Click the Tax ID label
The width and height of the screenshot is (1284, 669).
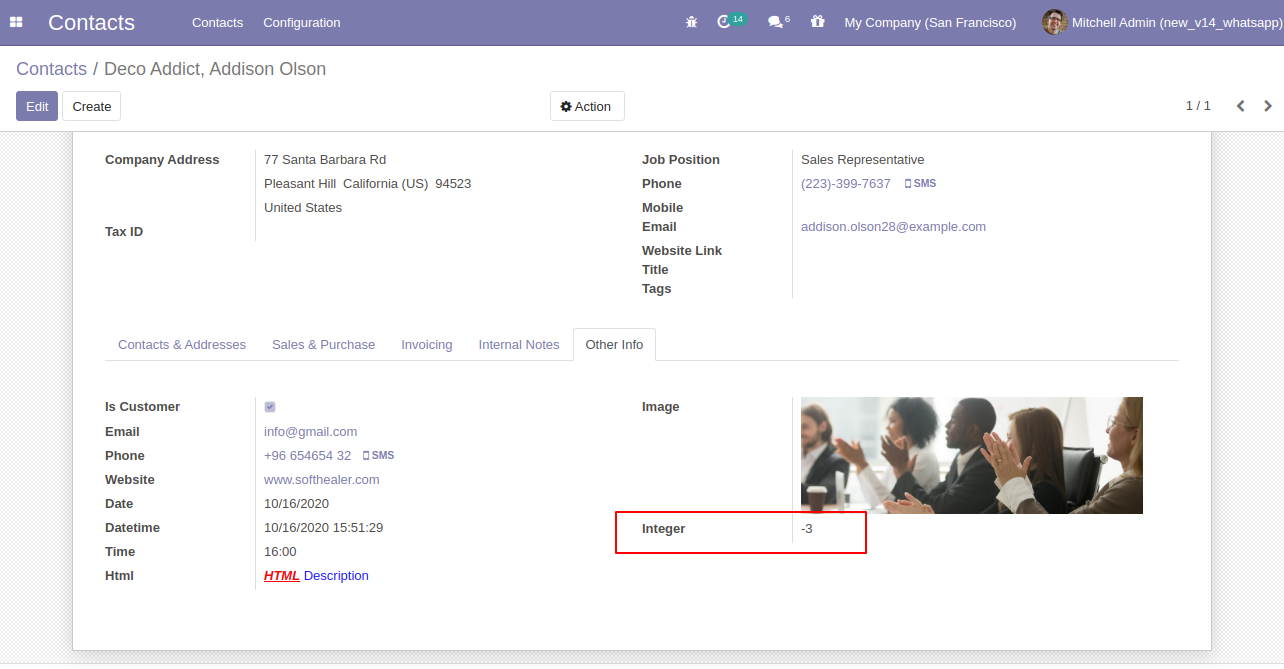pos(124,232)
